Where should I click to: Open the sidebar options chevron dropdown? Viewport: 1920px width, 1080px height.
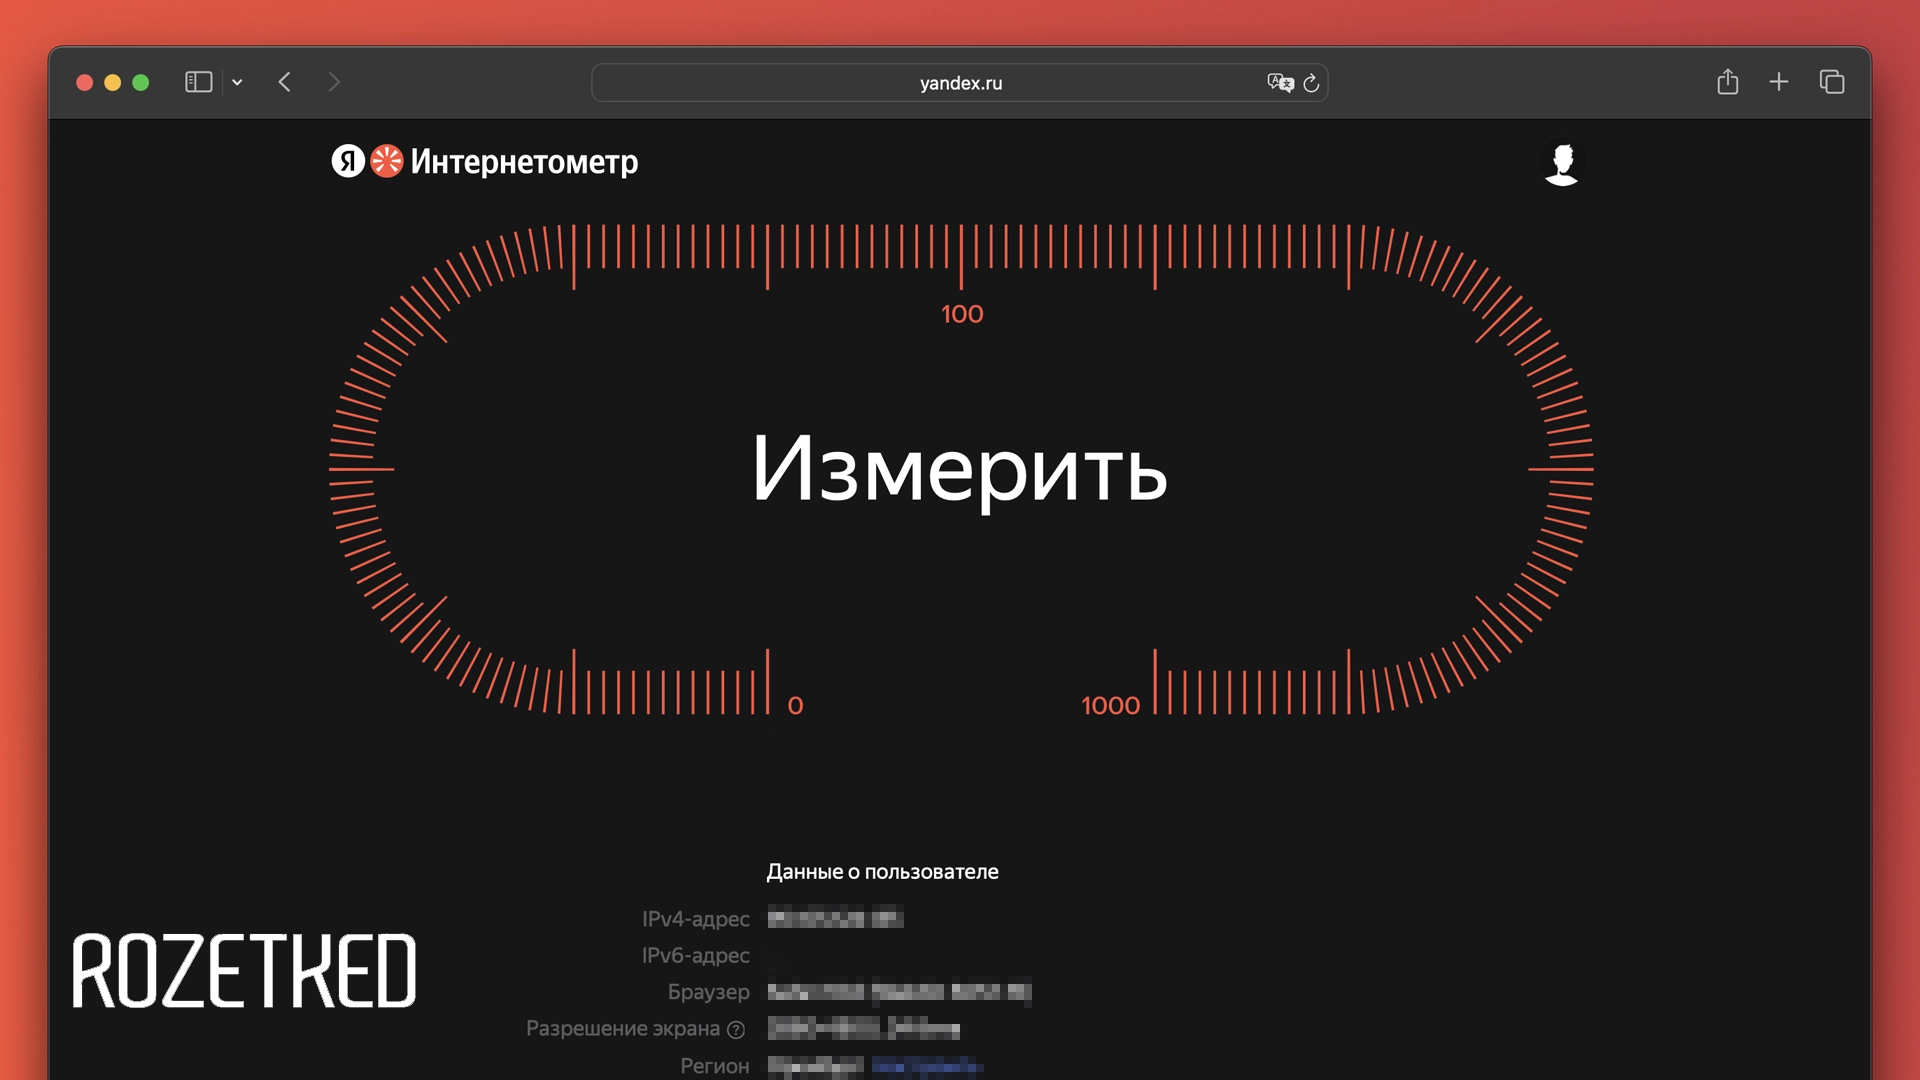point(237,83)
